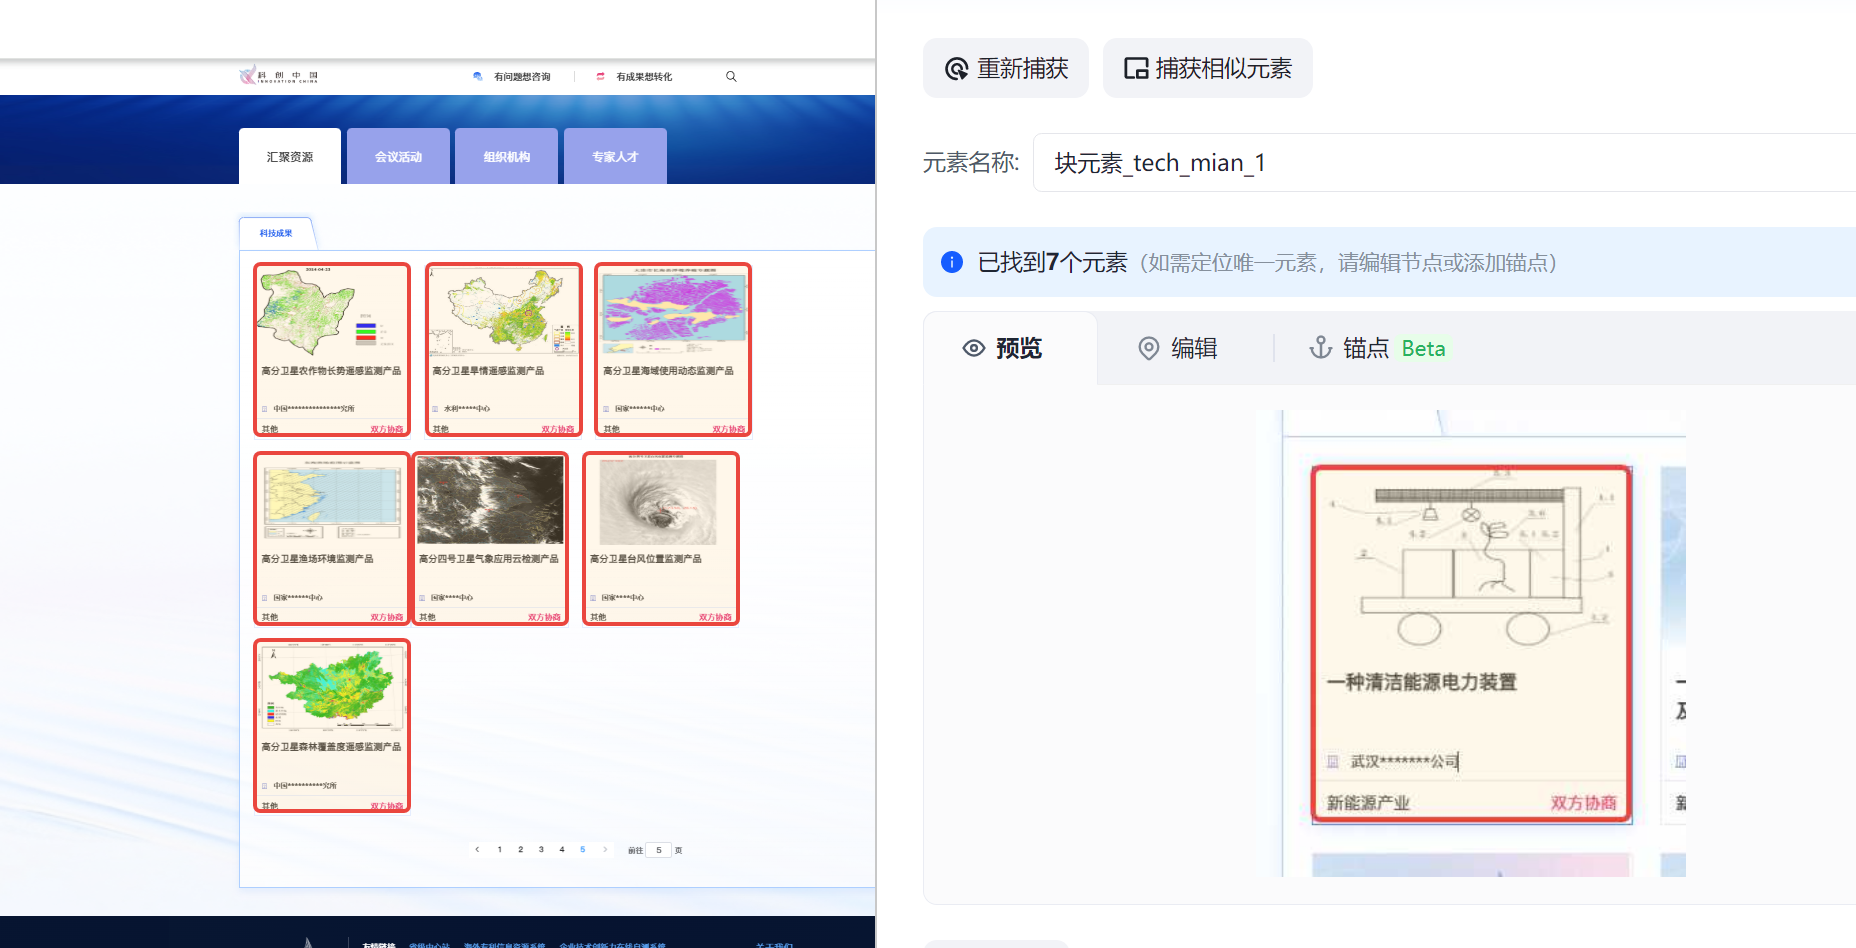
Task: Click the chat icon beside 有问题想咨询
Action: 478,76
